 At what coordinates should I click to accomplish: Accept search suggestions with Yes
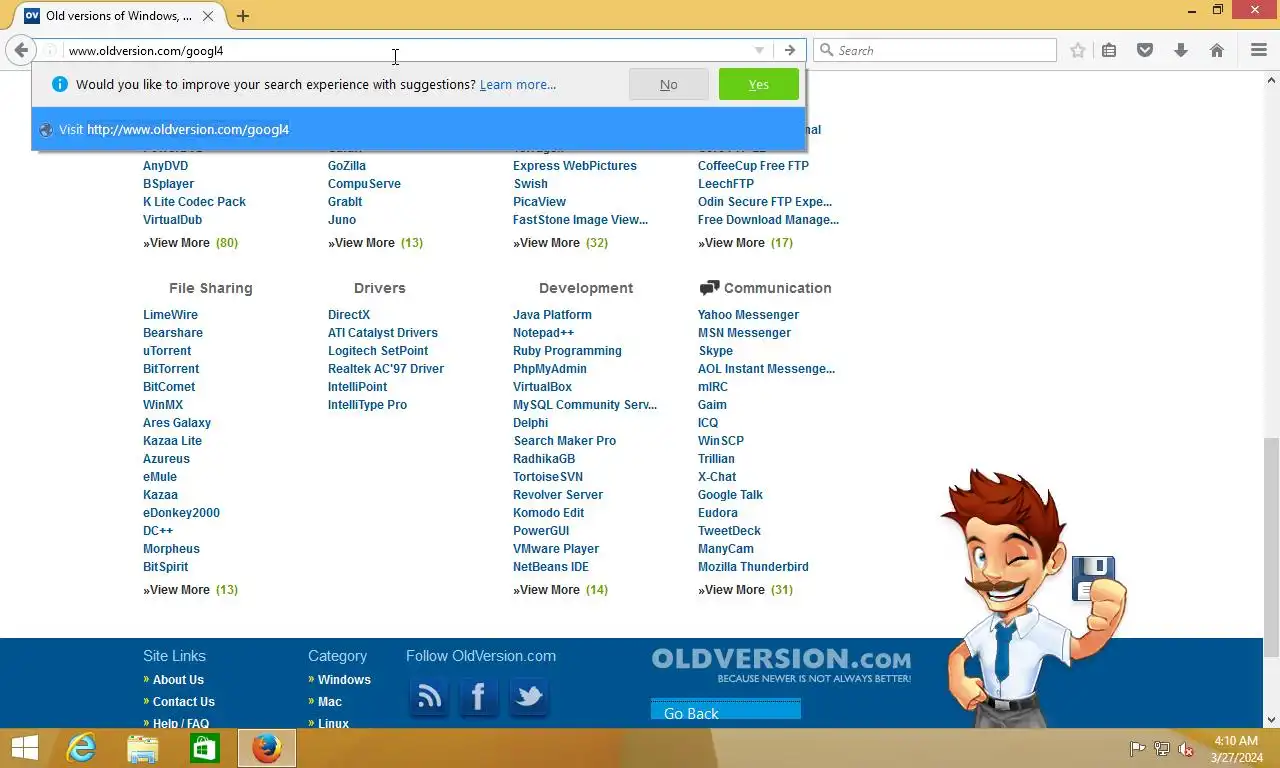pyautogui.click(x=759, y=84)
